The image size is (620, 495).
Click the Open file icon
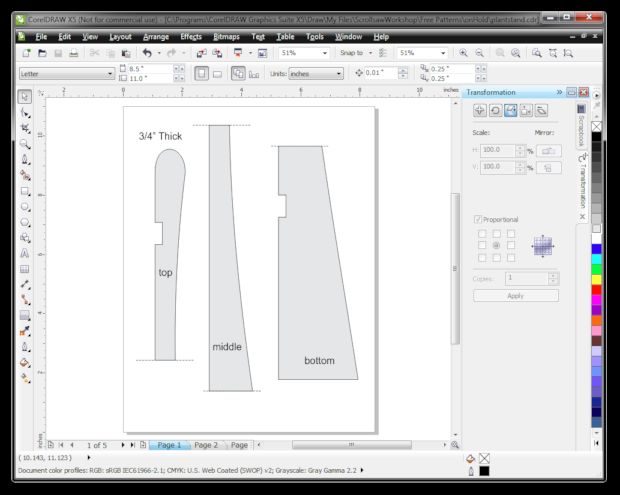point(42,53)
